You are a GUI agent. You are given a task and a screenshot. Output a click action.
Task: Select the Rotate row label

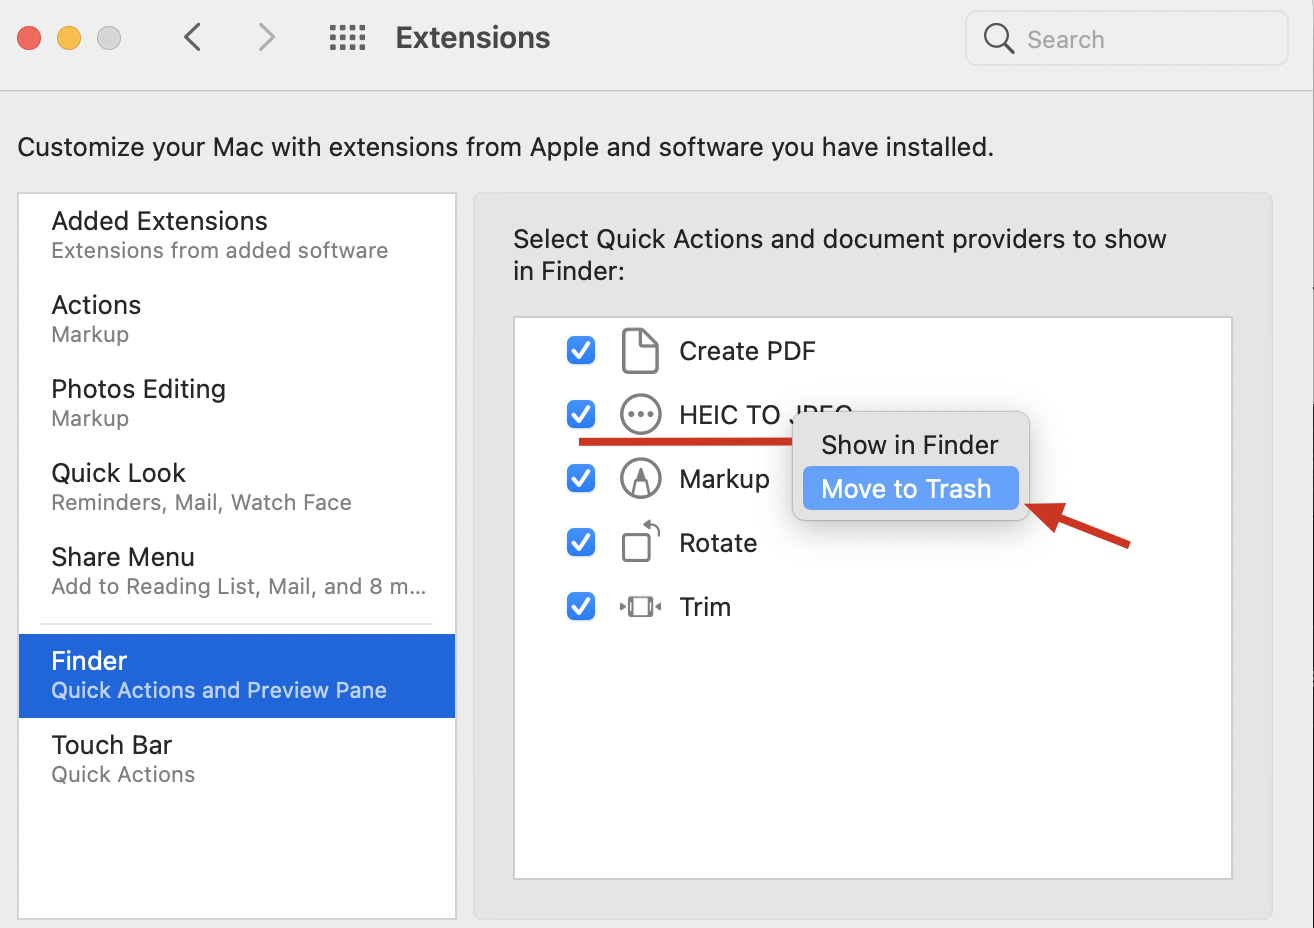(718, 543)
